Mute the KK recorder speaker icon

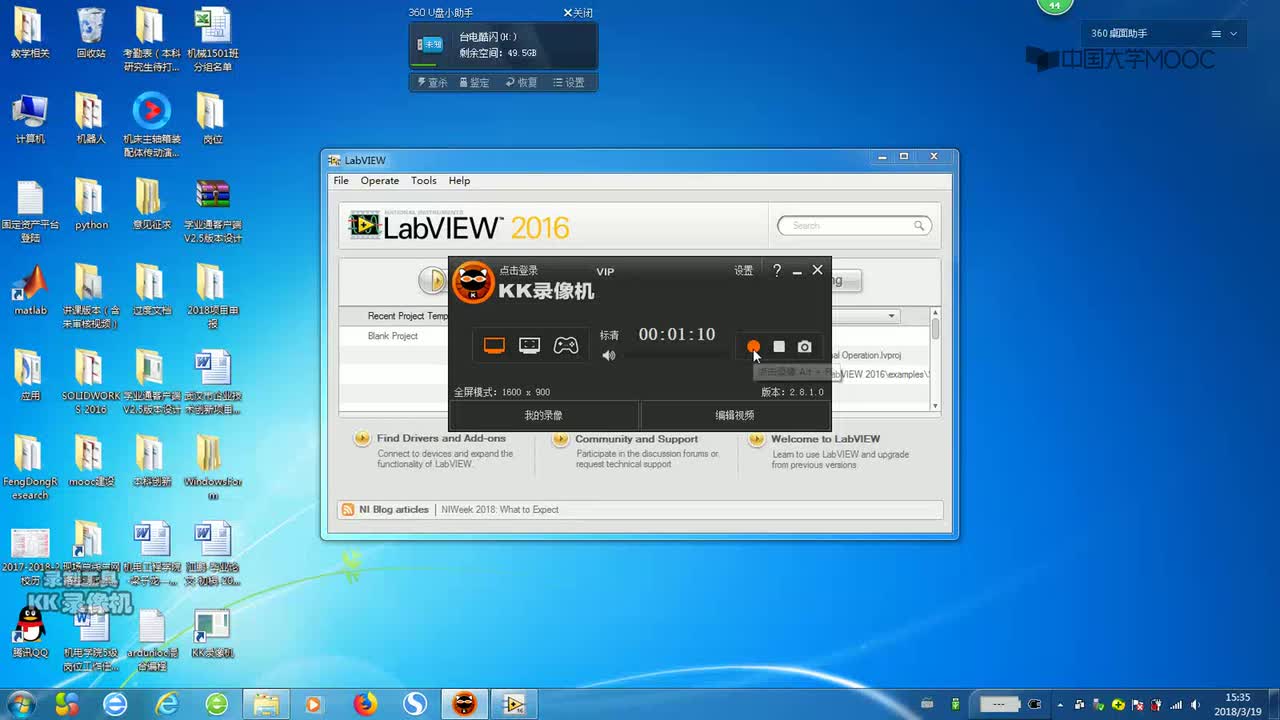[x=608, y=355]
